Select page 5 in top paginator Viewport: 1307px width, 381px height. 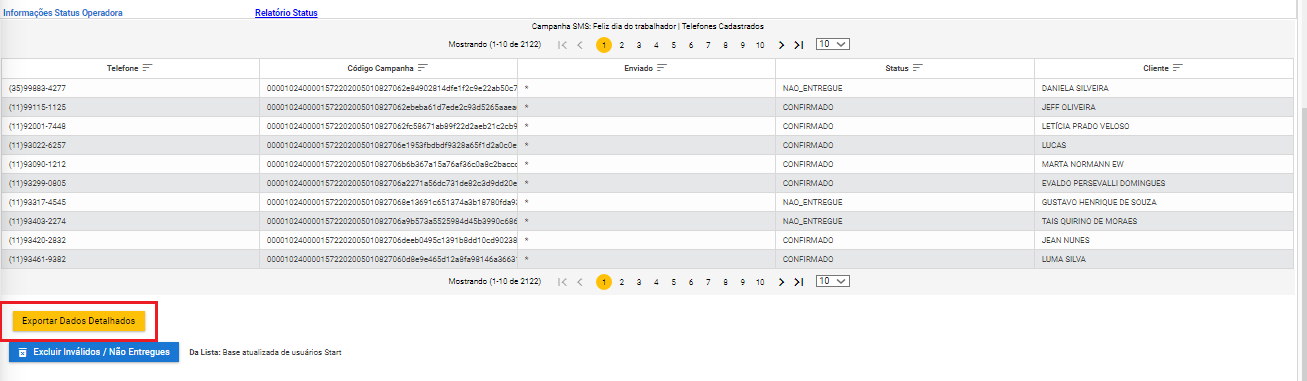(673, 45)
